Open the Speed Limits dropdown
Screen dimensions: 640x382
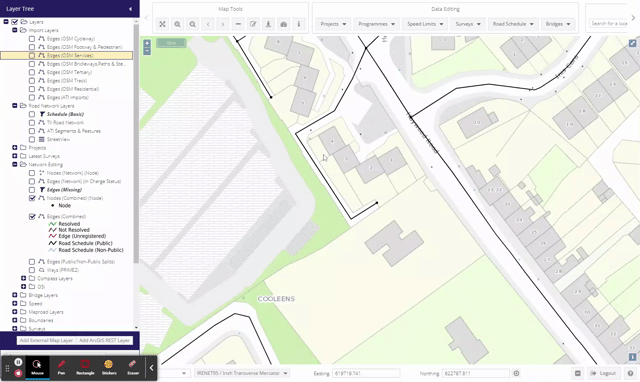coord(425,24)
